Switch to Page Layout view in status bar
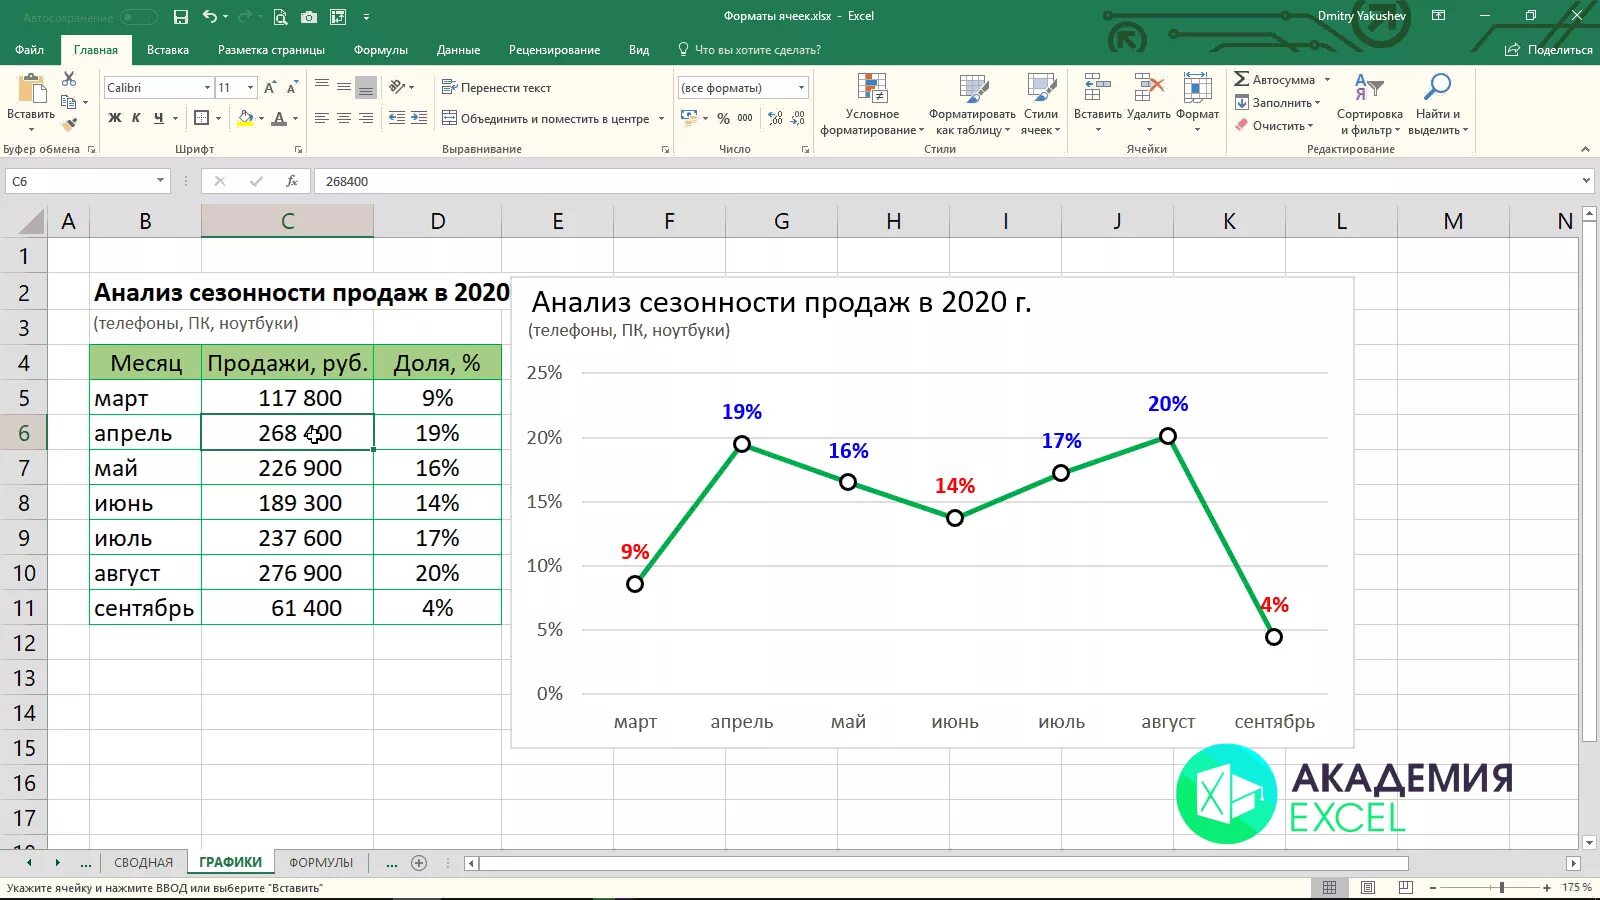This screenshot has height=900, width=1600. pyautogui.click(x=1367, y=887)
